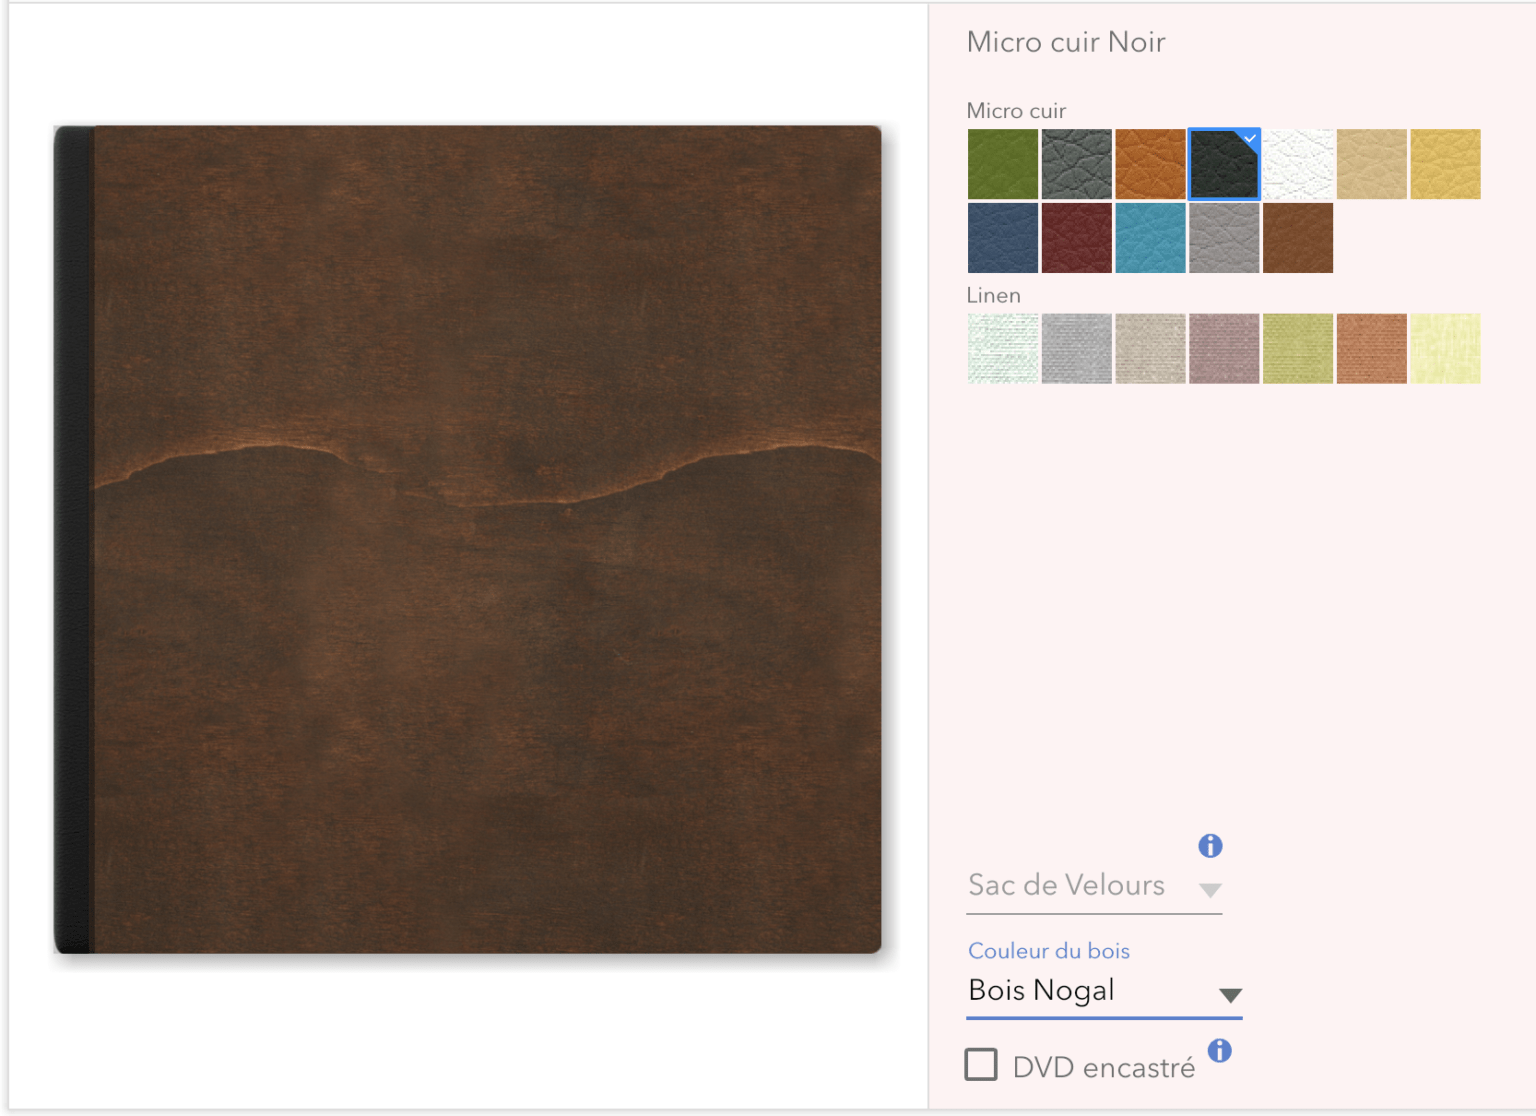Click the selected black Micro cuir swatch

(1224, 164)
